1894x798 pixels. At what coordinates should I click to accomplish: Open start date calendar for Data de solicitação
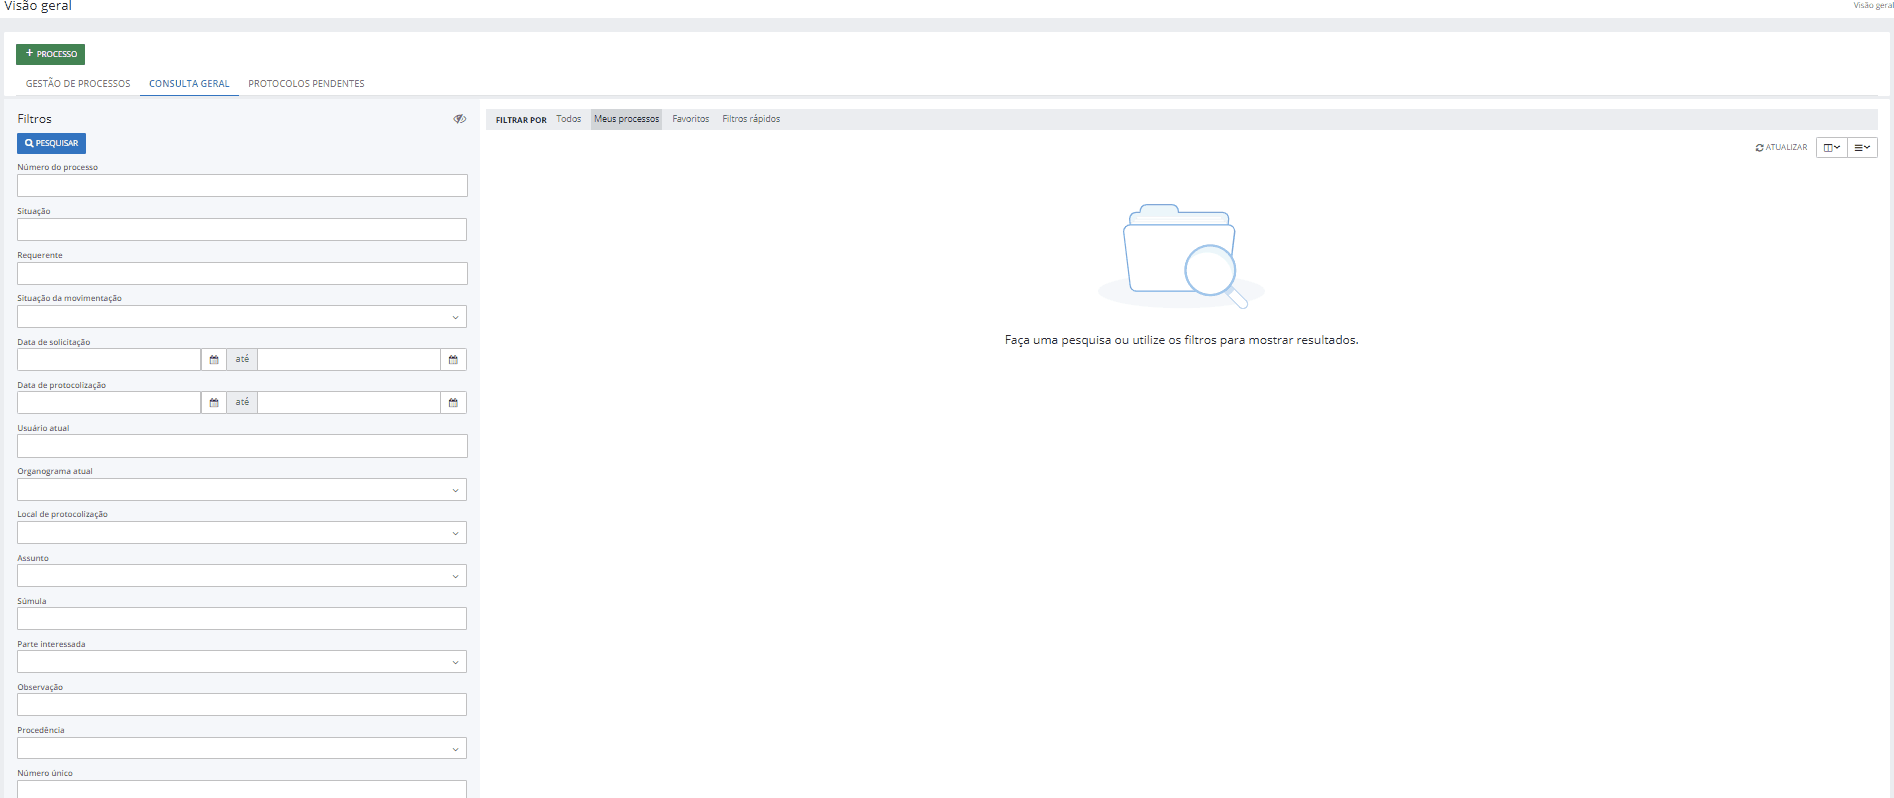[x=214, y=360]
